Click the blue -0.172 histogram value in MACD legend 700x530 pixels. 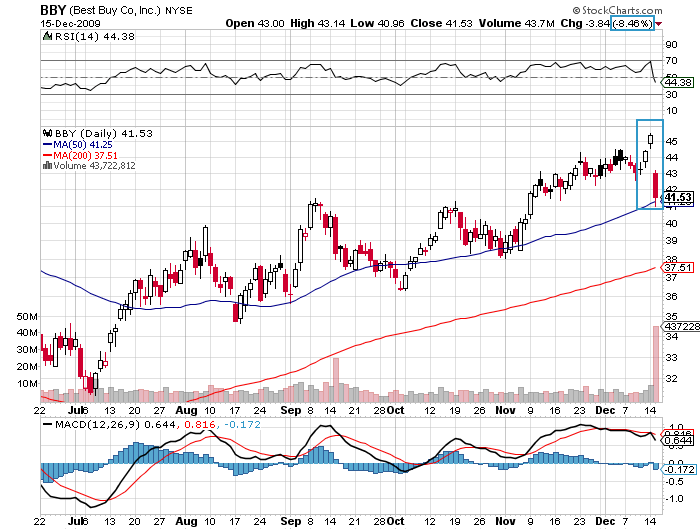coord(242,424)
